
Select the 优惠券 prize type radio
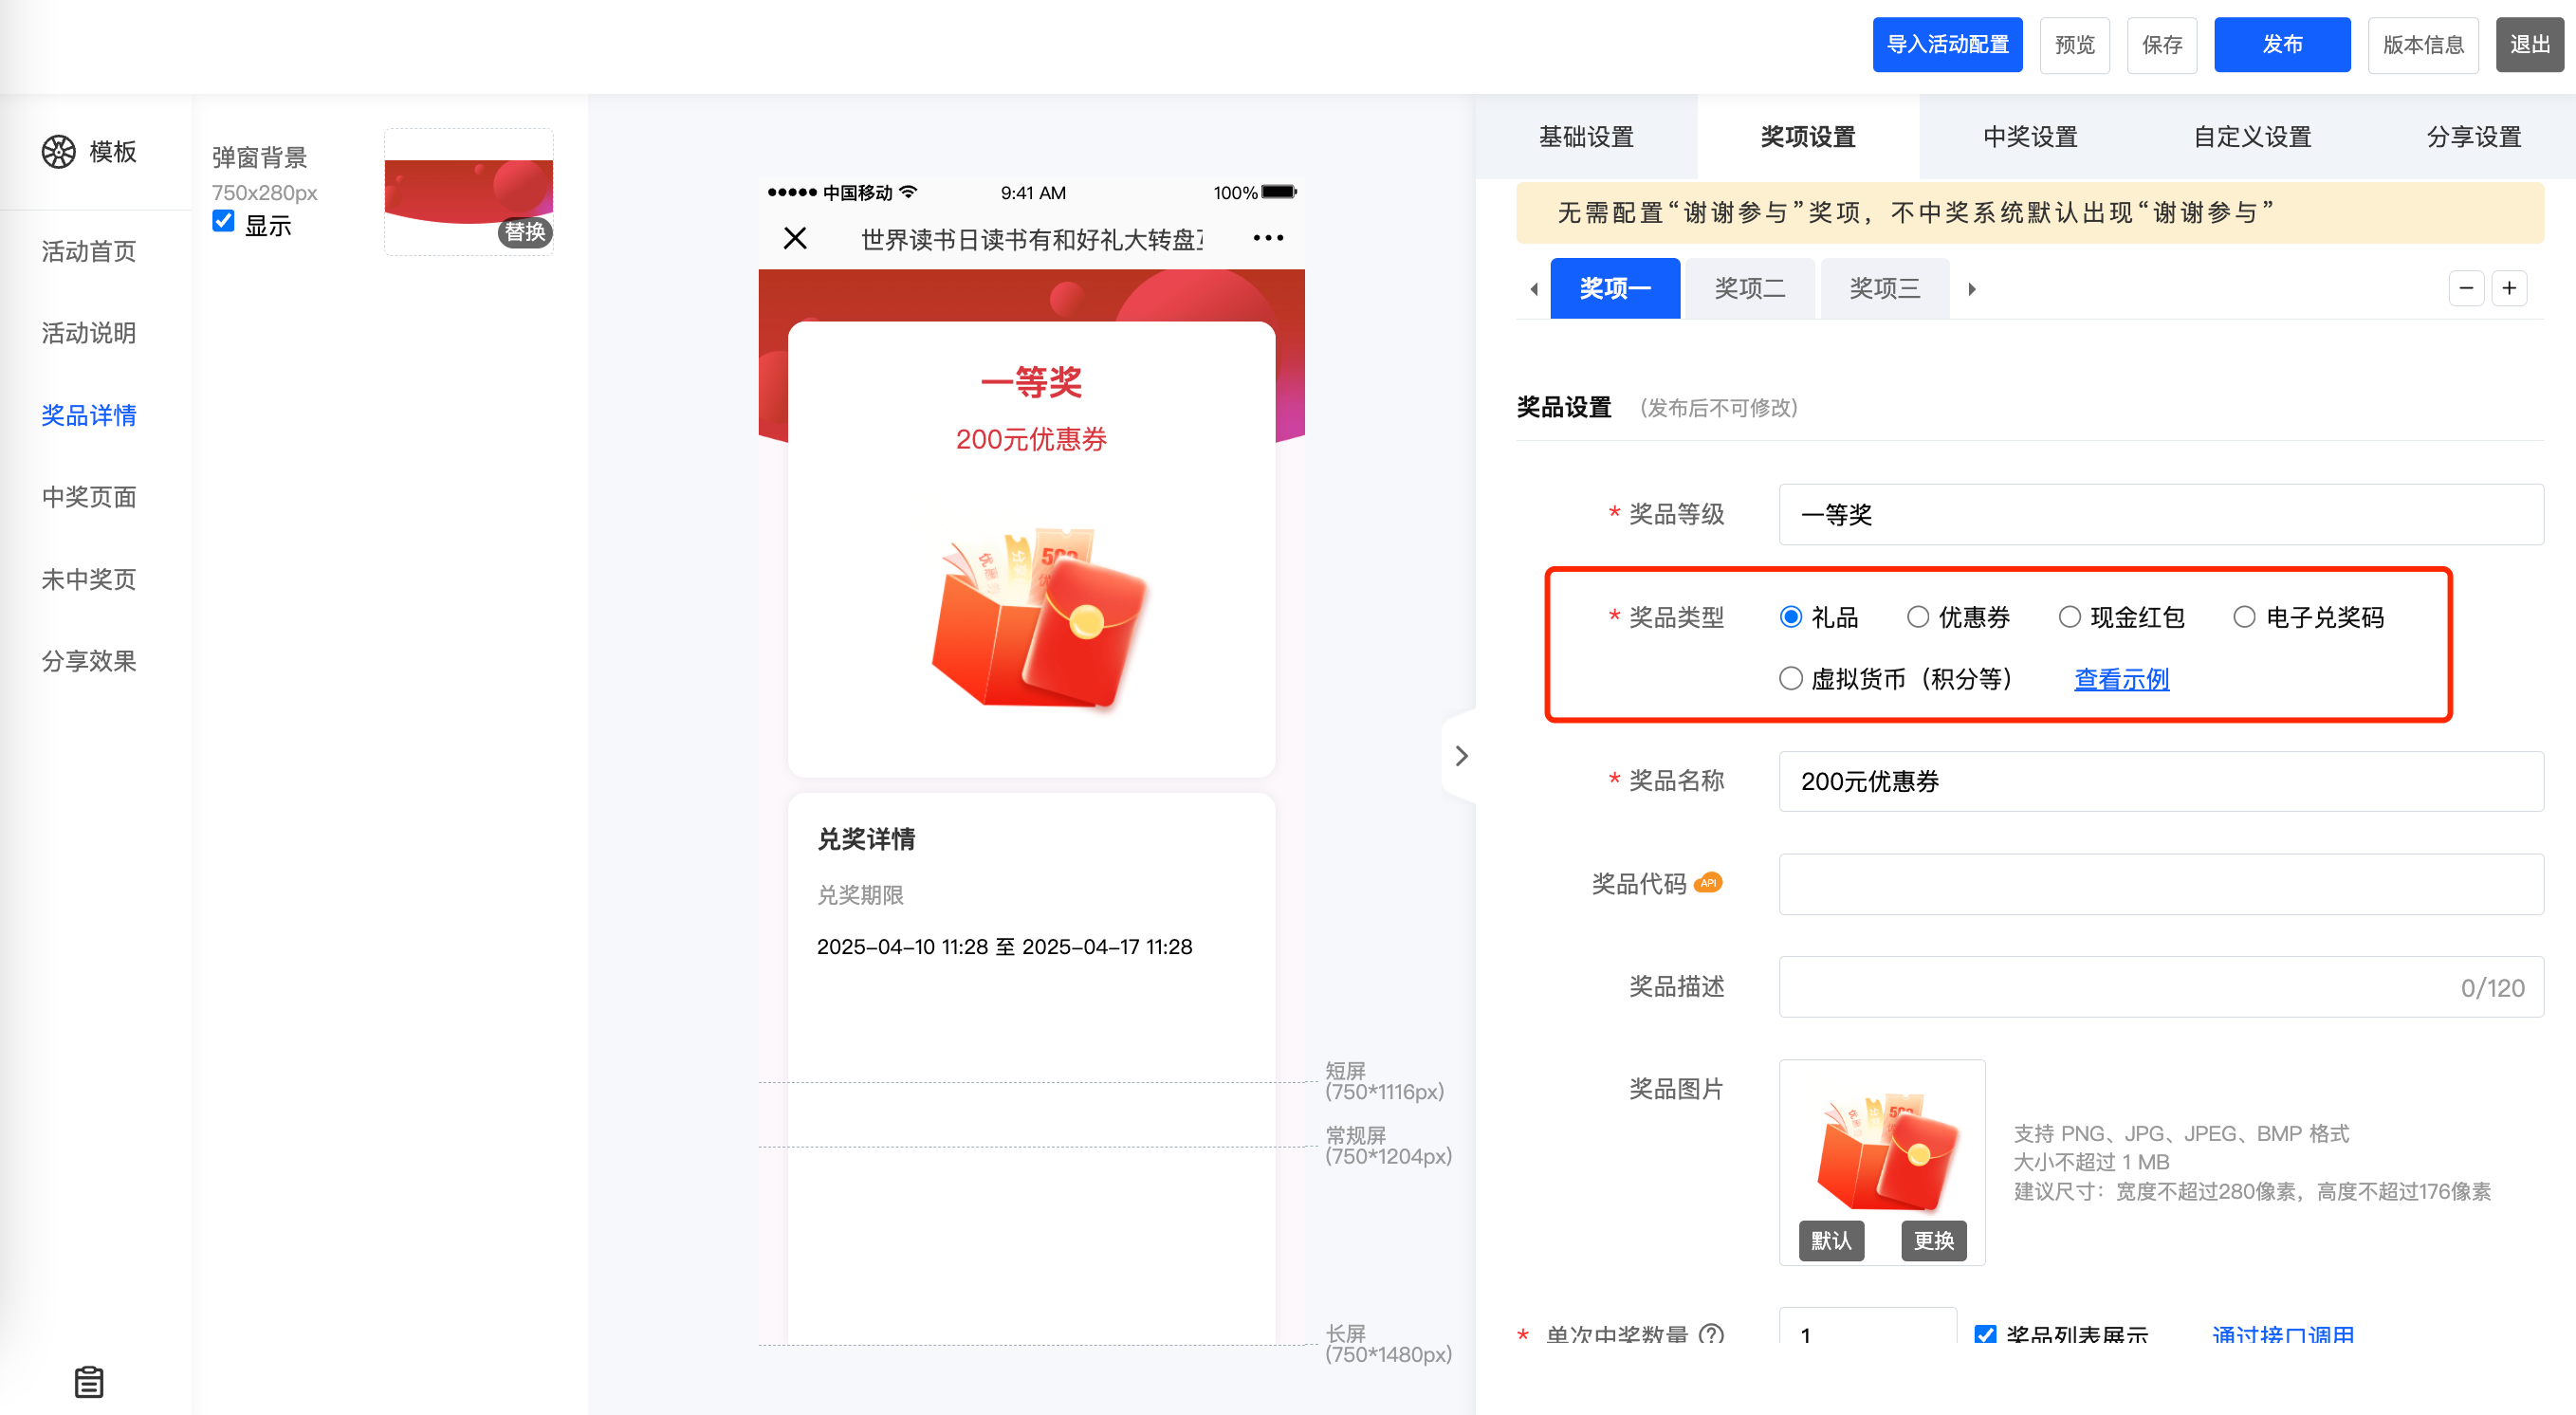point(1917,617)
